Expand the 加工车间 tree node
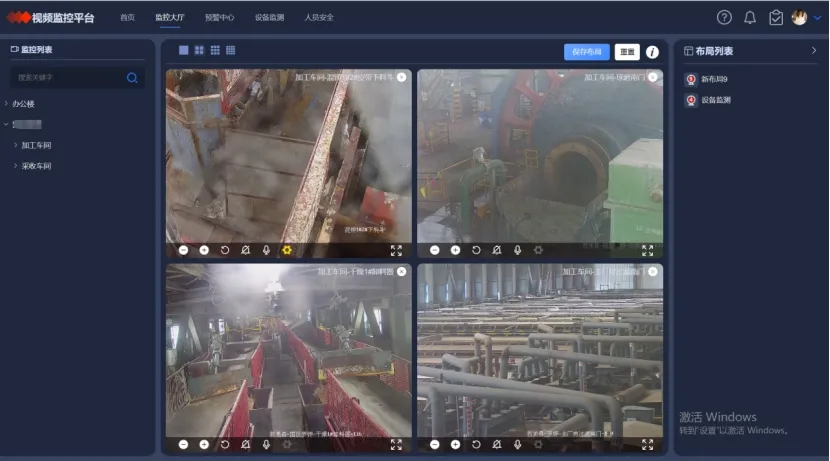Image resolution: width=830 pixels, height=461 pixels. 15,145
